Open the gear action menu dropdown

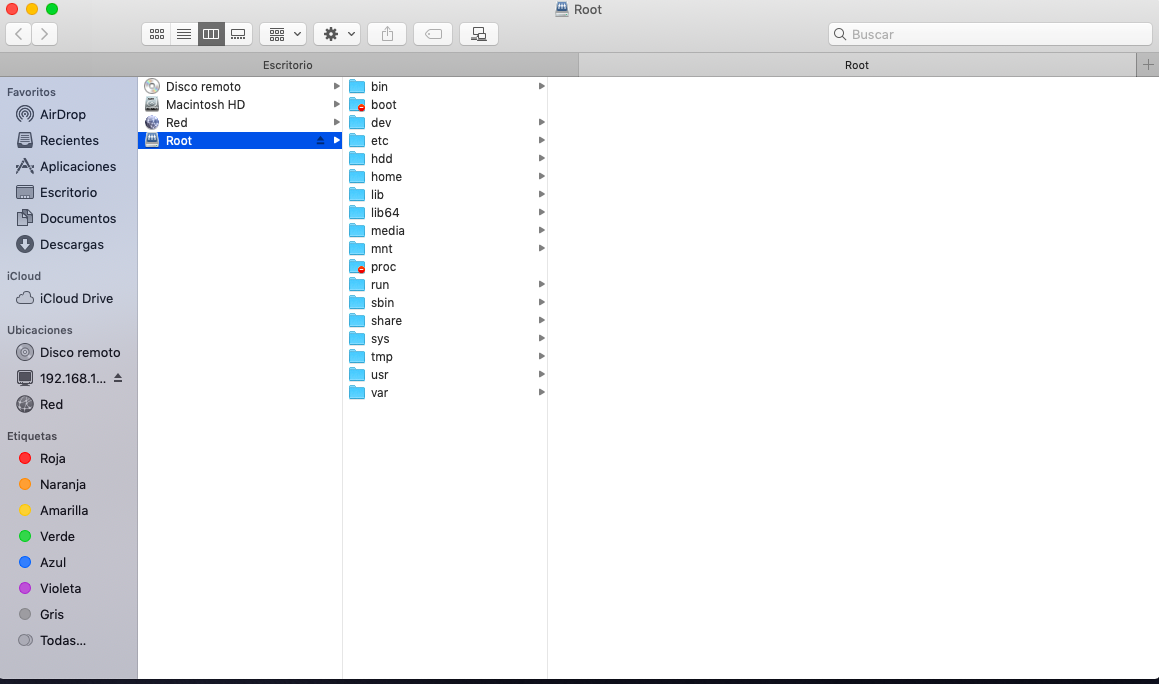[337, 34]
